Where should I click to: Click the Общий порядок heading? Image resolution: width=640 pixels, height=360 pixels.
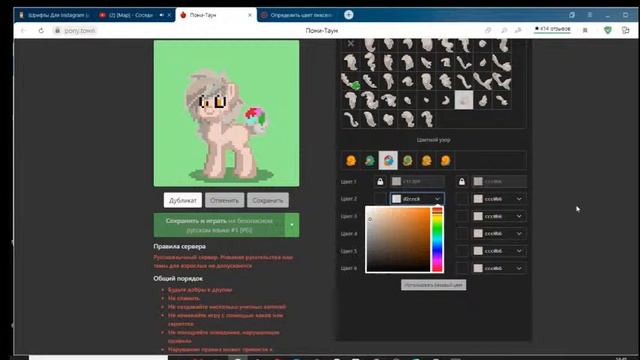[178, 278]
